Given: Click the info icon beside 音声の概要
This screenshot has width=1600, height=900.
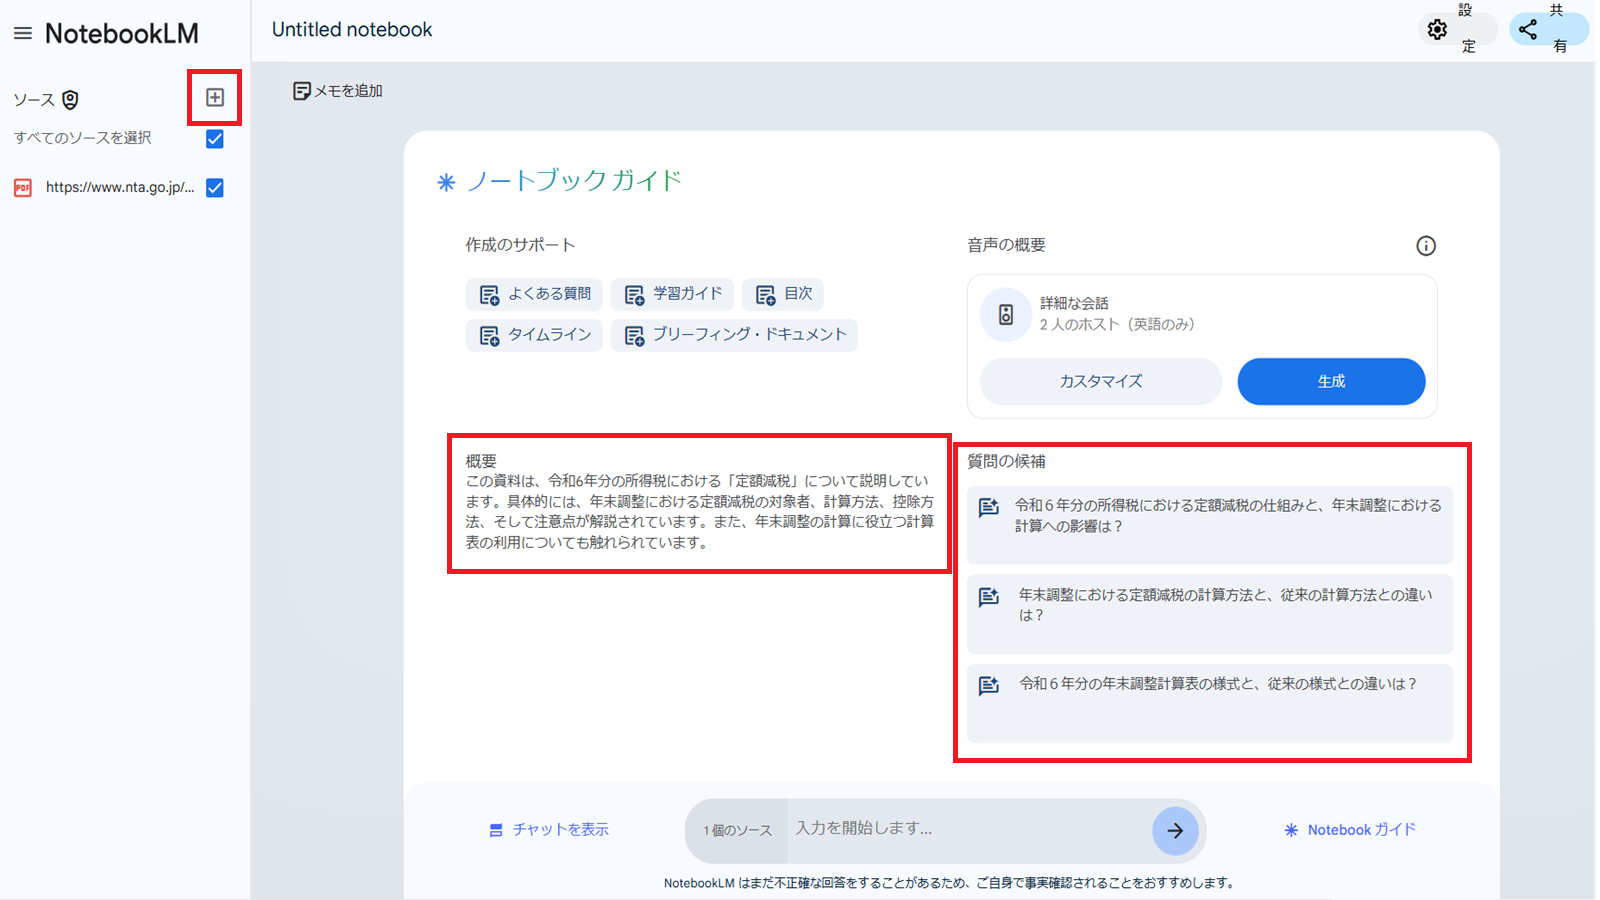Looking at the screenshot, I should [x=1426, y=246].
